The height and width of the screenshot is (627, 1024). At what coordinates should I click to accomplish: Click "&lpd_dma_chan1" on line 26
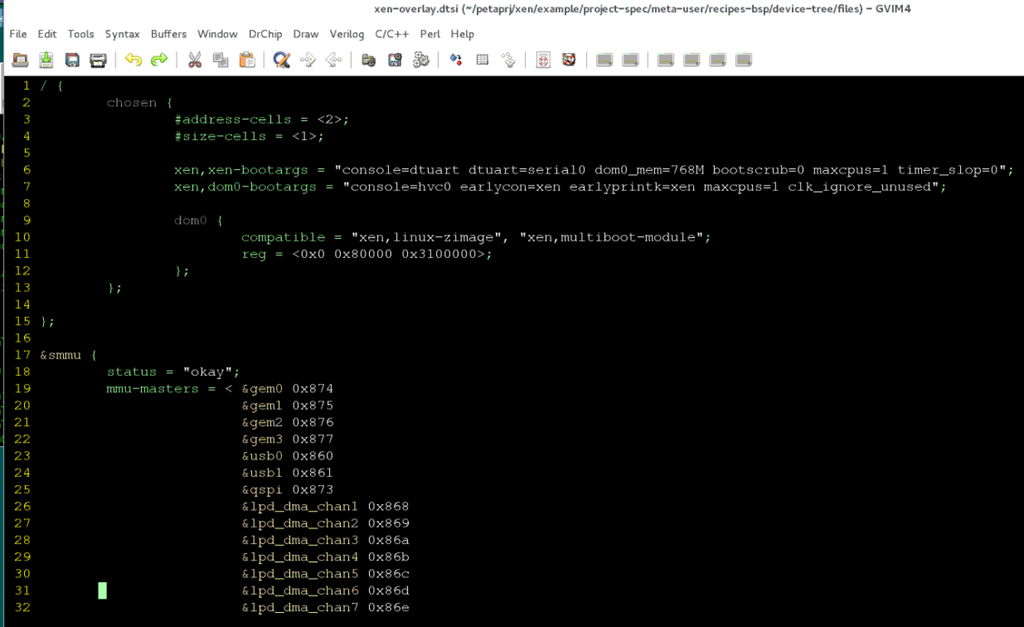(300, 506)
